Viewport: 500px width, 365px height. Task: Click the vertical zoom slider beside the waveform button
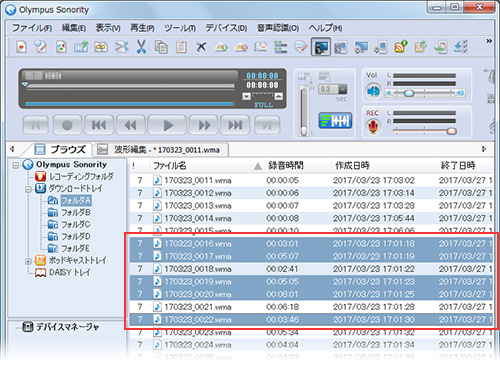tap(304, 111)
